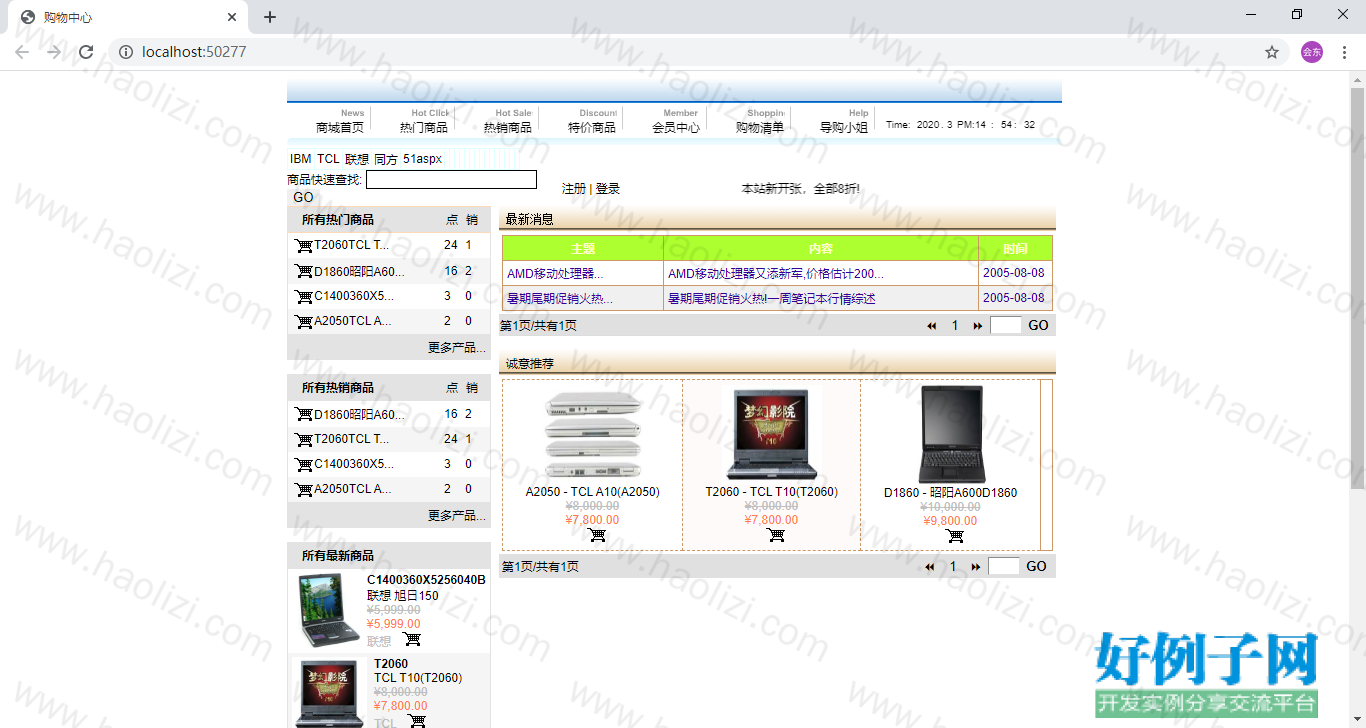The height and width of the screenshot is (728, 1366).
Task: Focus page number field in recommendations pager
Action: point(1004,566)
